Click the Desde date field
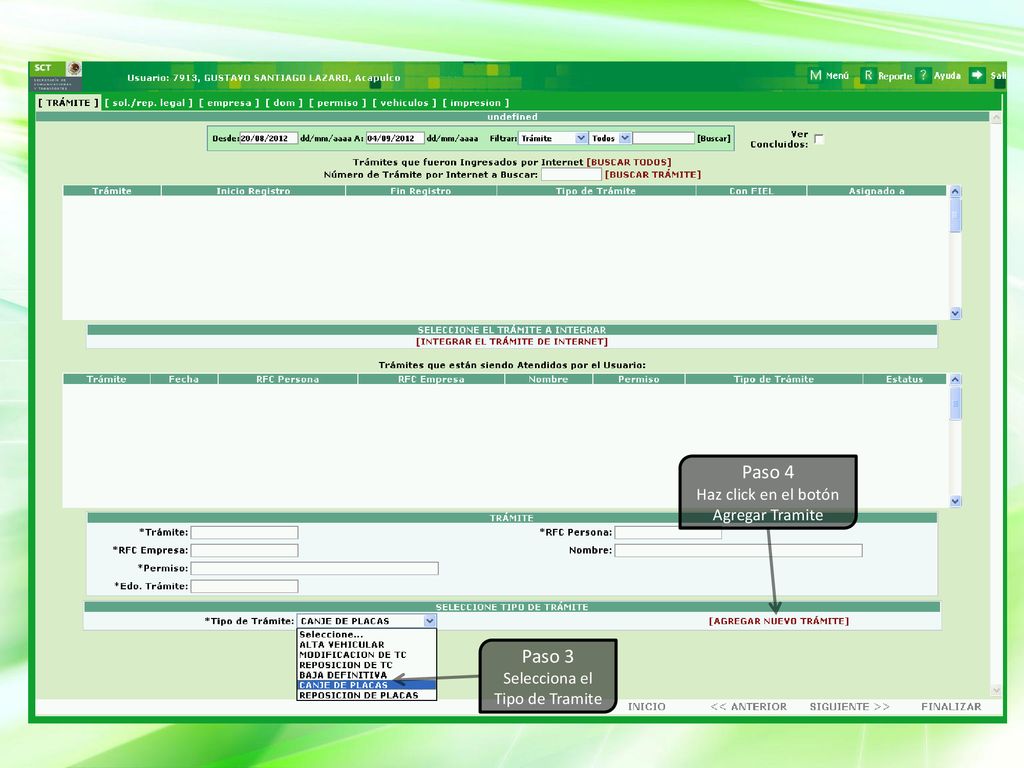 [269, 138]
